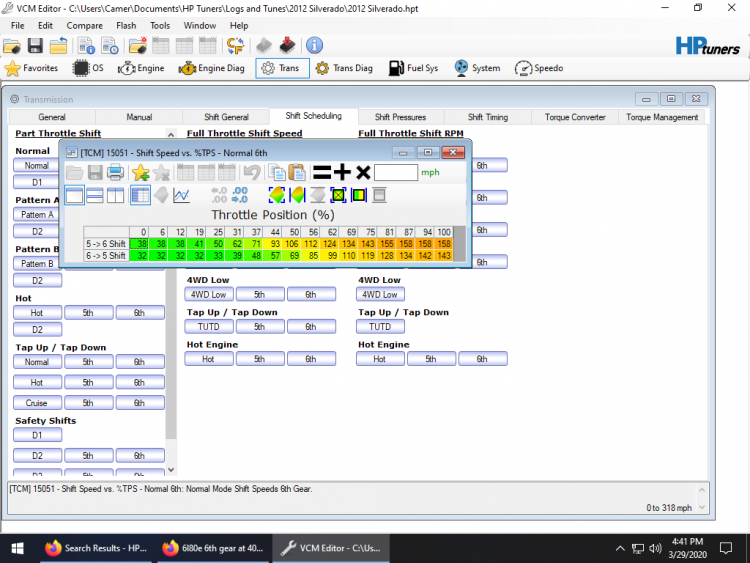Switch to 6l80e 6th gear Firefox taskbar item
750x563 pixels.
pyautogui.click(x=212, y=548)
